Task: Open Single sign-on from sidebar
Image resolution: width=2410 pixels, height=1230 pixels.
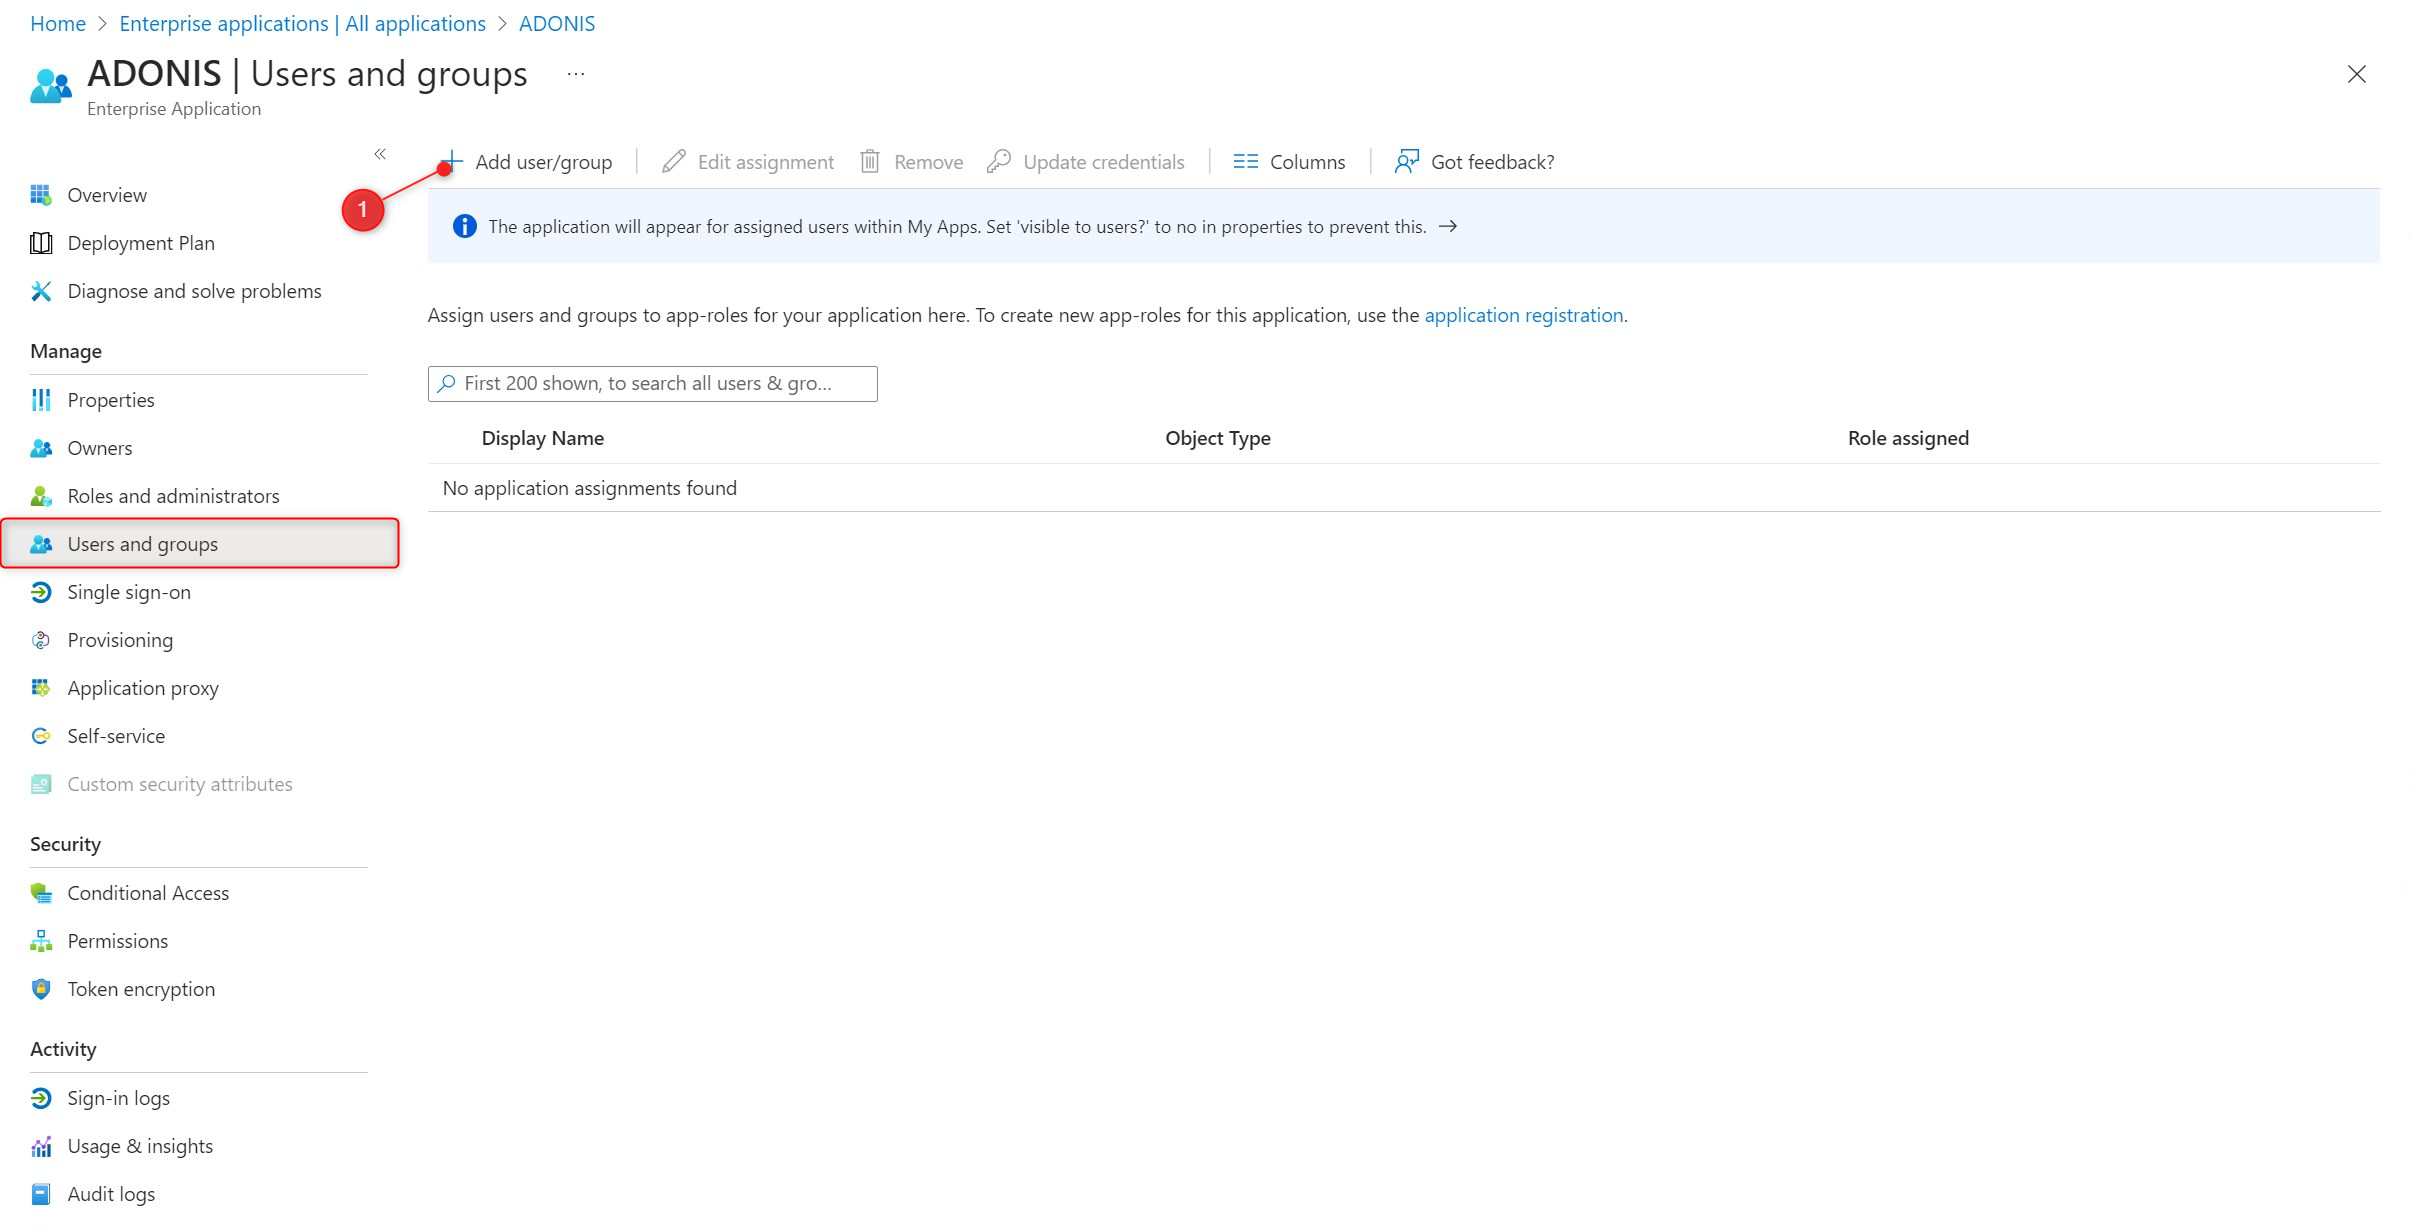Action: pos(128,592)
